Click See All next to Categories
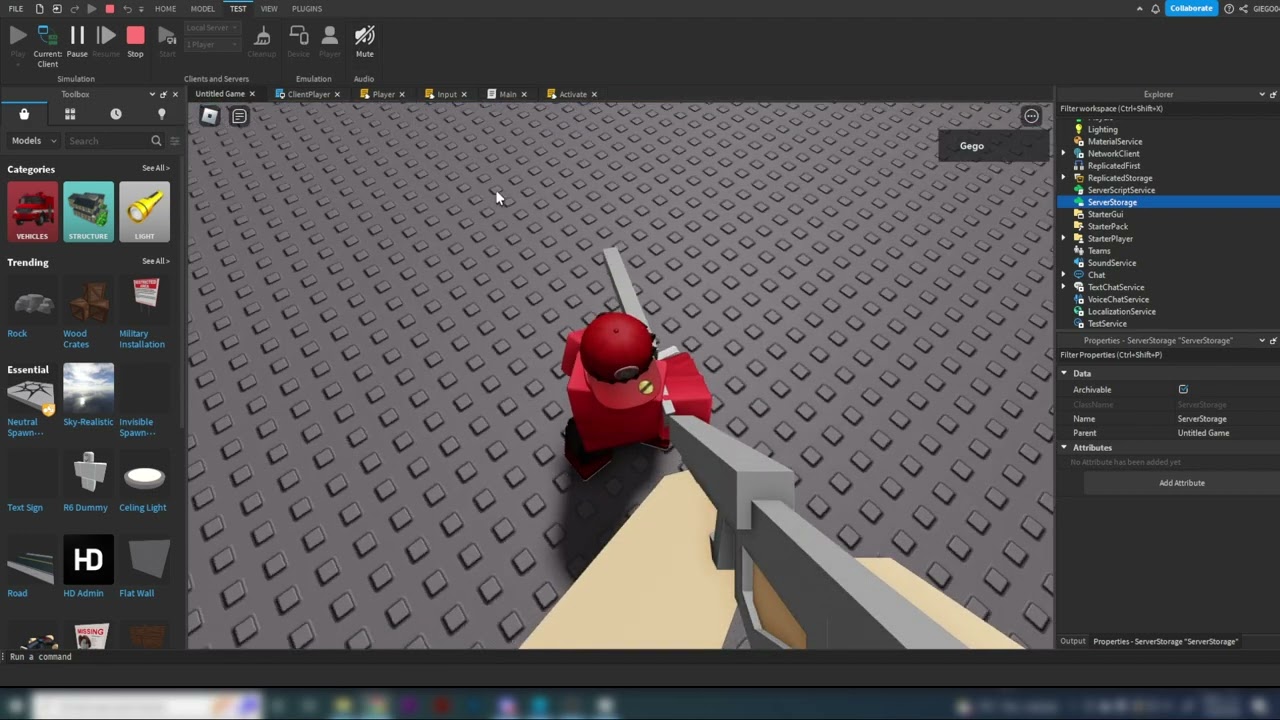Viewport: 1280px width, 720px height. pyautogui.click(x=155, y=168)
